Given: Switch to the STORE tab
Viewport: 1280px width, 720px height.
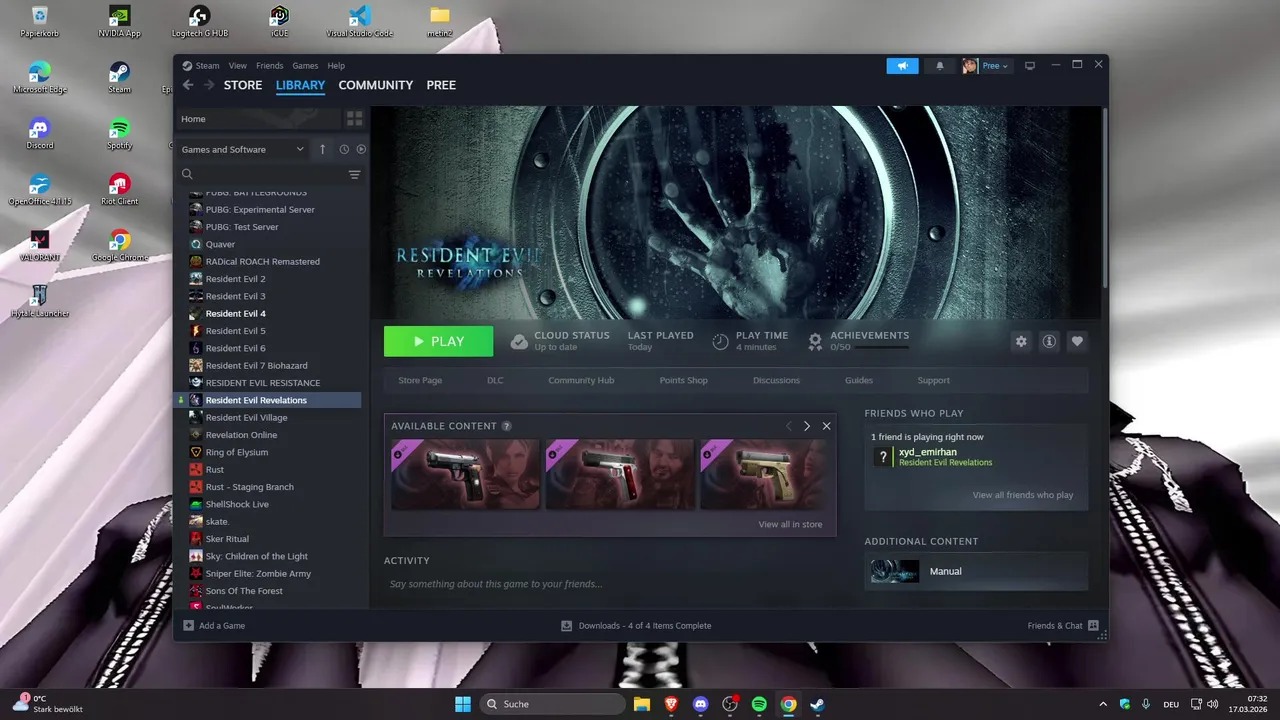Looking at the screenshot, I should [243, 85].
